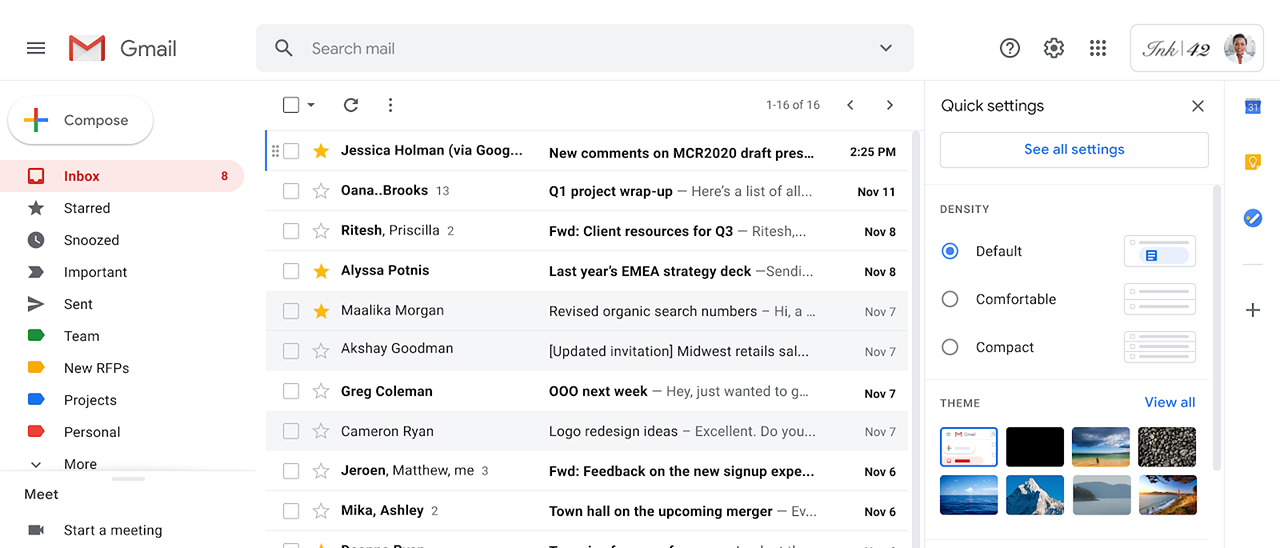This screenshot has height=548, width=1280.
Task: Open the Google apps grid
Action: [x=1098, y=48]
